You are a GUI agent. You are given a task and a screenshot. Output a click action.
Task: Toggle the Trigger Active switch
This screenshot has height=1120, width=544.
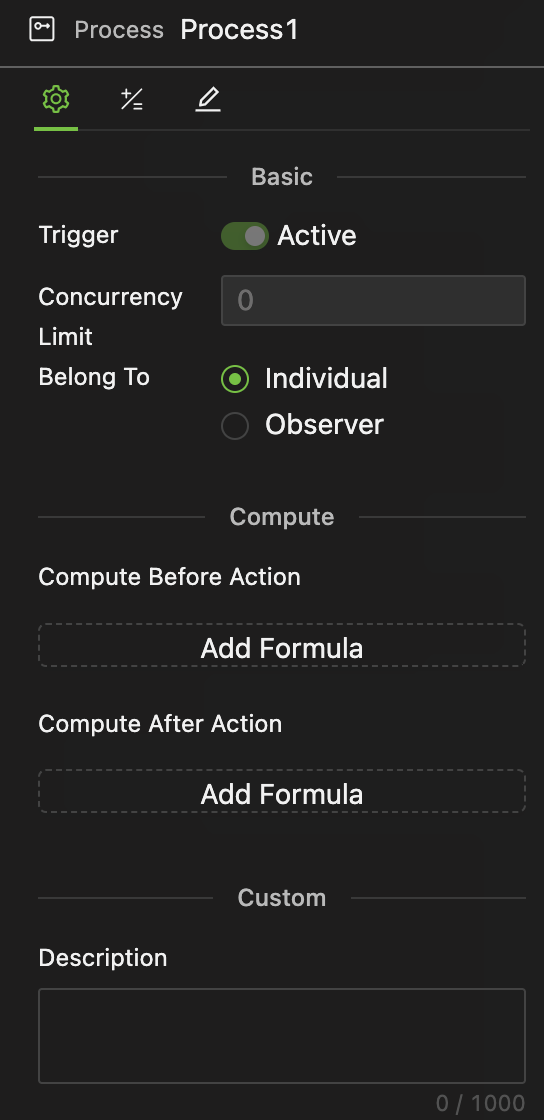click(245, 236)
